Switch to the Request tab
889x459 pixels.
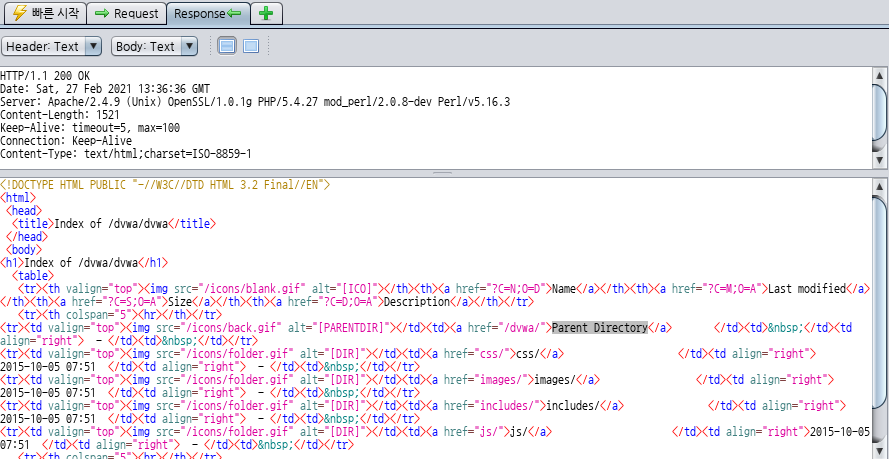pyautogui.click(x=126, y=14)
